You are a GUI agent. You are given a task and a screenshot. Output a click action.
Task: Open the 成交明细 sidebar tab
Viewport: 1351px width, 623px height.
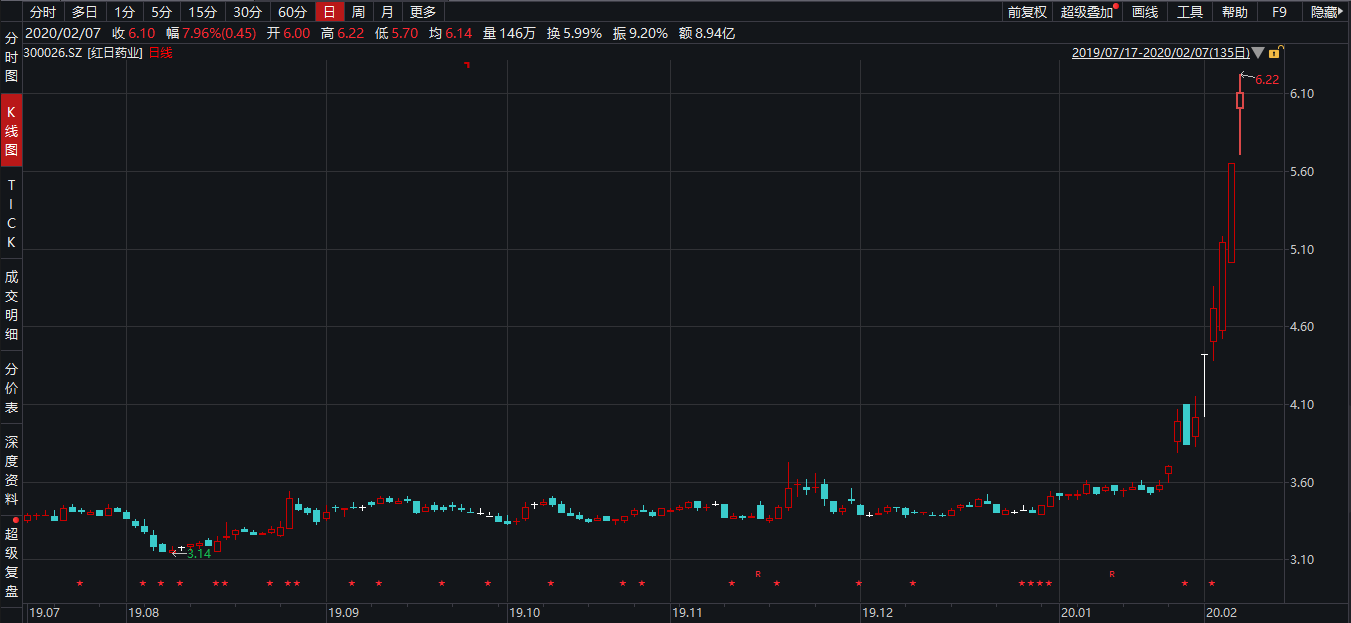[x=12, y=305]
